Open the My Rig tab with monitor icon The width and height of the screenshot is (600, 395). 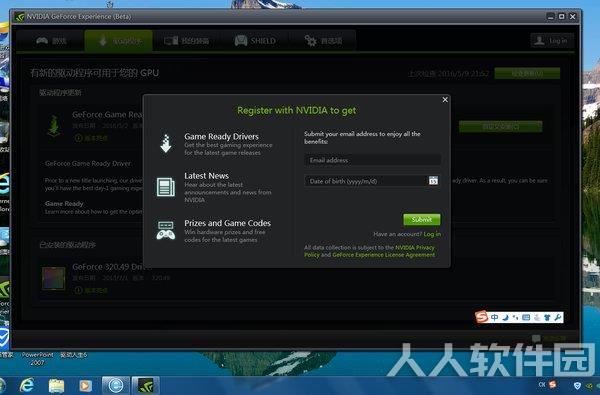pos(186,41)
